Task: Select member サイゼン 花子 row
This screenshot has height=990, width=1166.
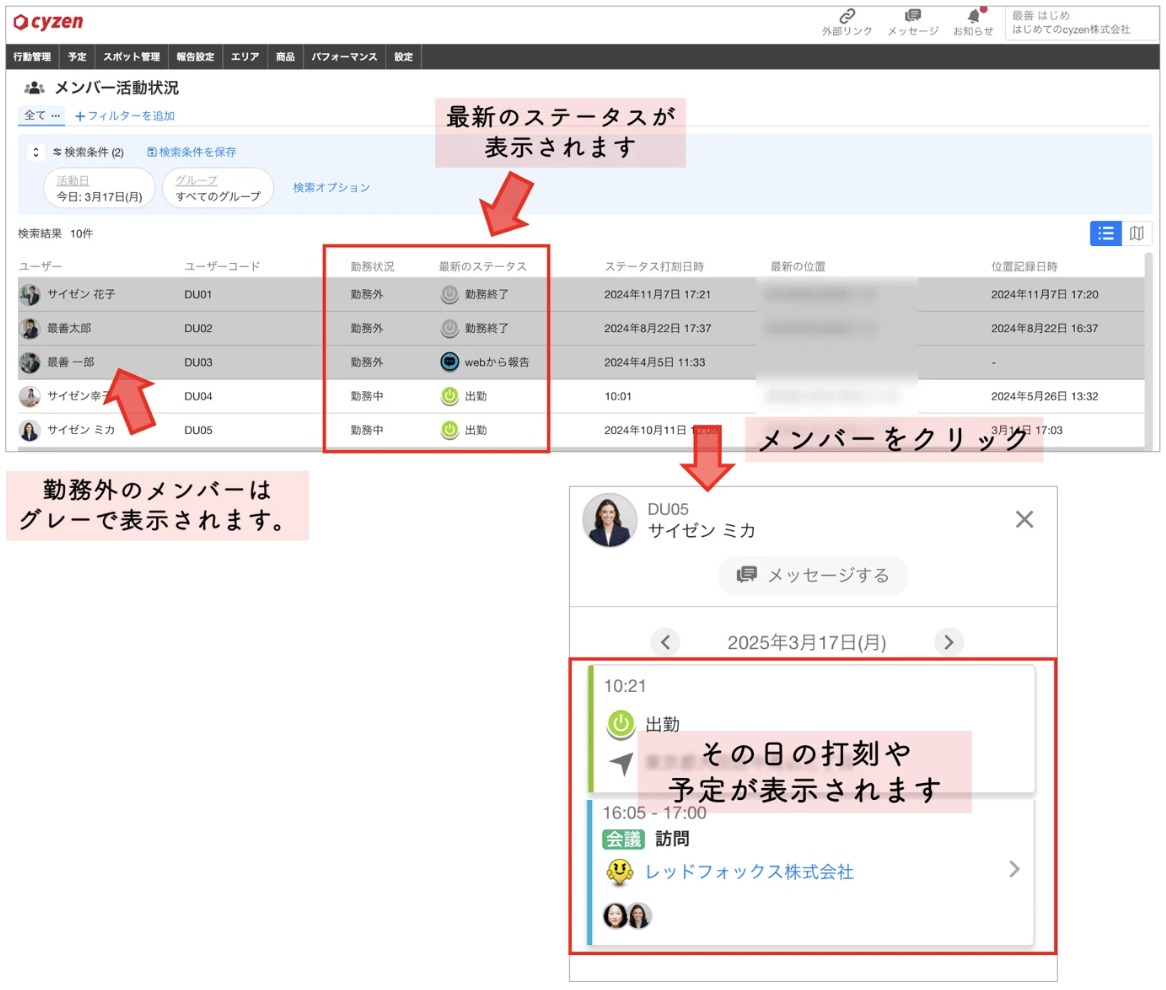Action: [581, 295]
